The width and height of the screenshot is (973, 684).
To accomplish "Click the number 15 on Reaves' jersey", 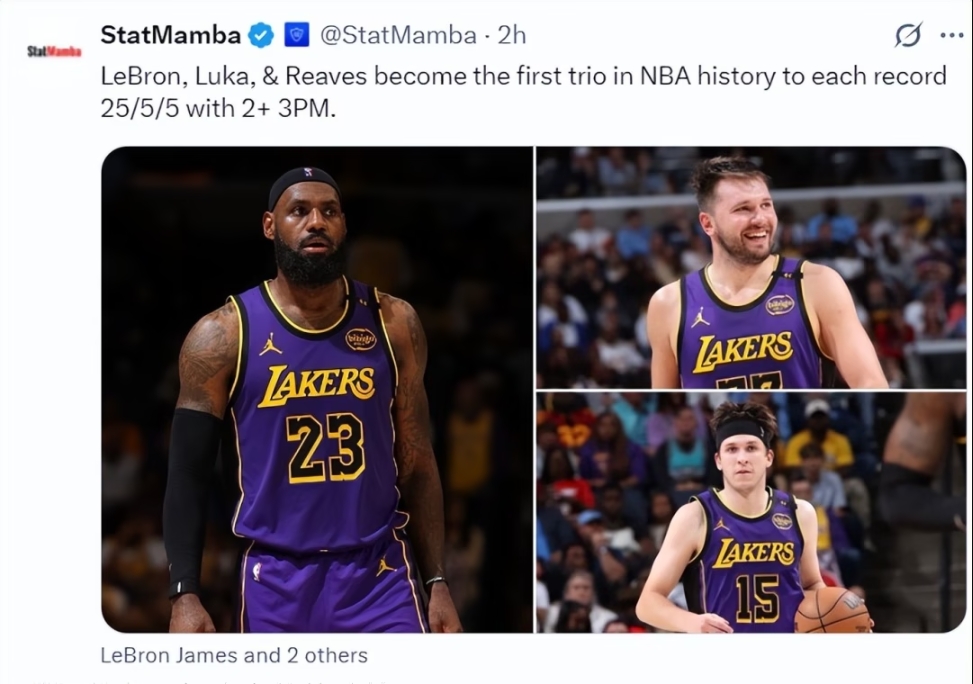I will 757,597.
